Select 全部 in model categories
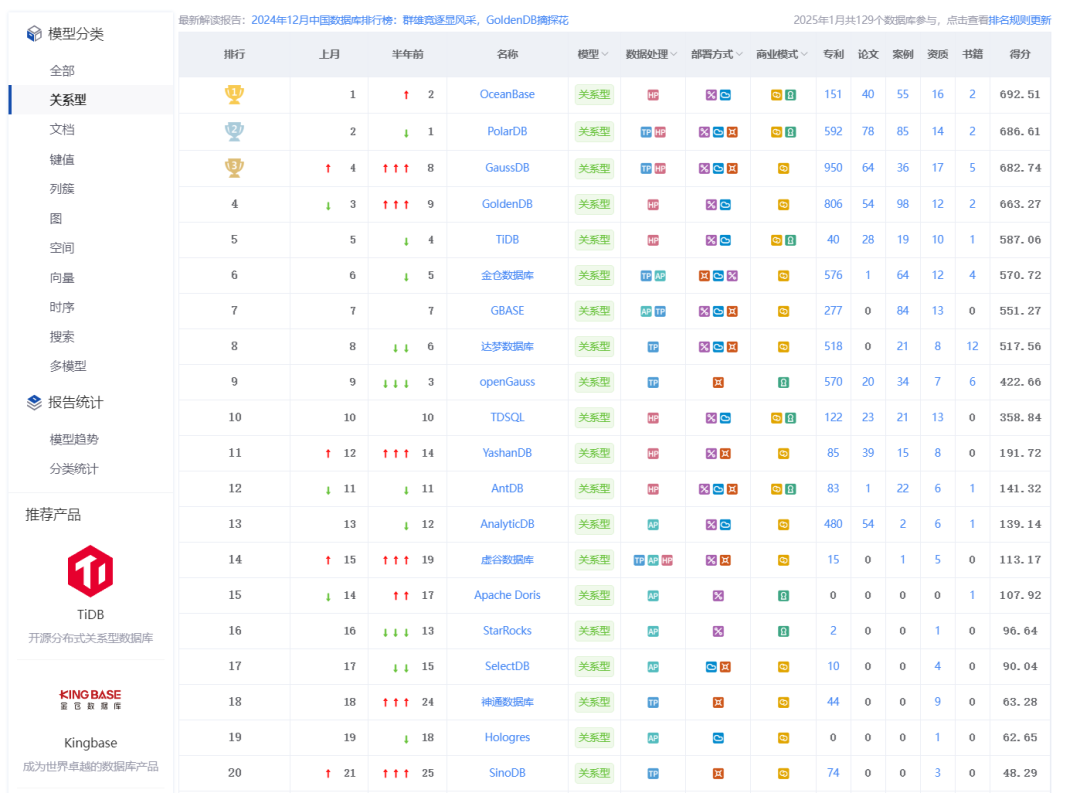The image size is (1080, 793). [62, 70]
